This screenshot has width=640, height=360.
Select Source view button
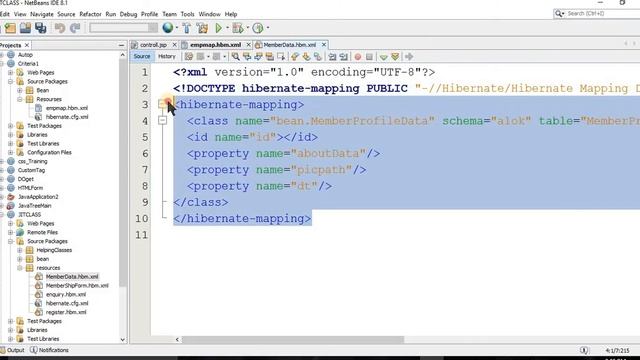point(142,56)
